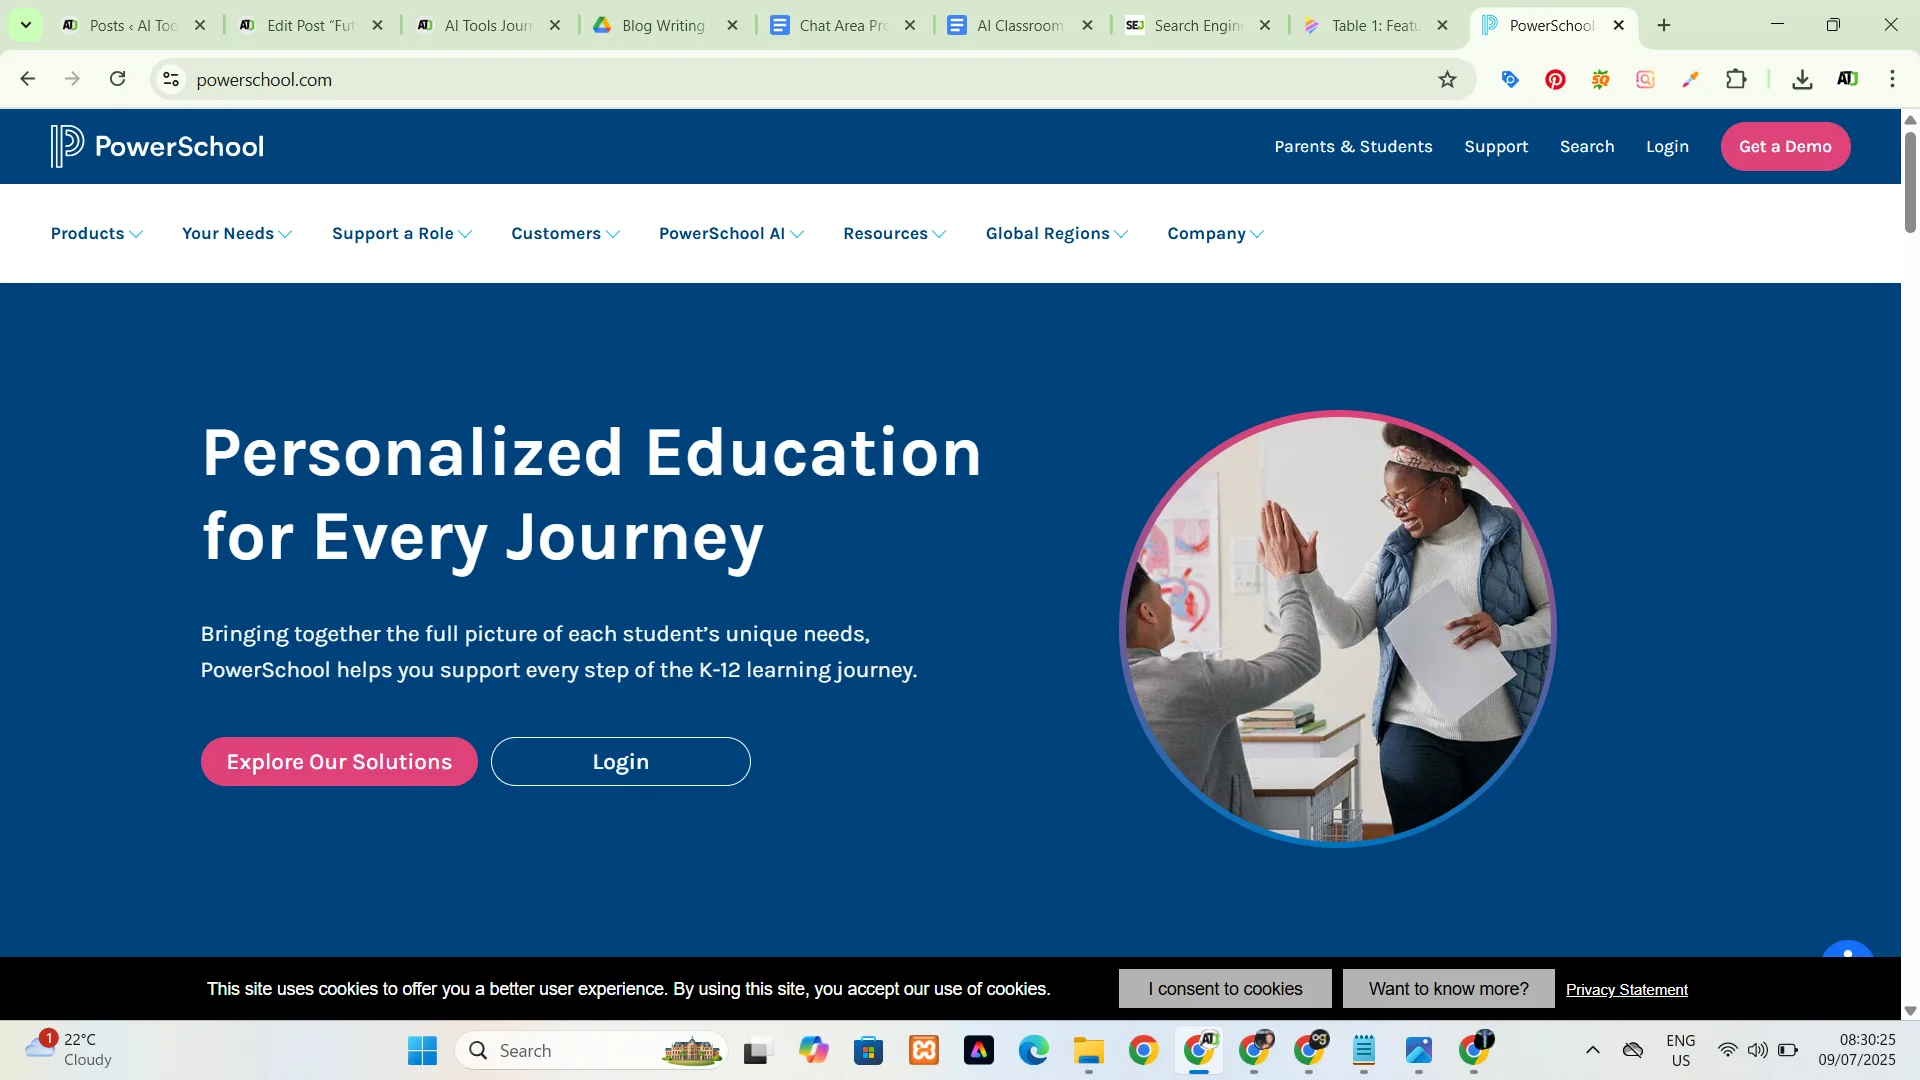The image size is (1920, 1080).
Task: Open Microsoft Edge from the taskbar
Action: [x=1033, y=1050]
